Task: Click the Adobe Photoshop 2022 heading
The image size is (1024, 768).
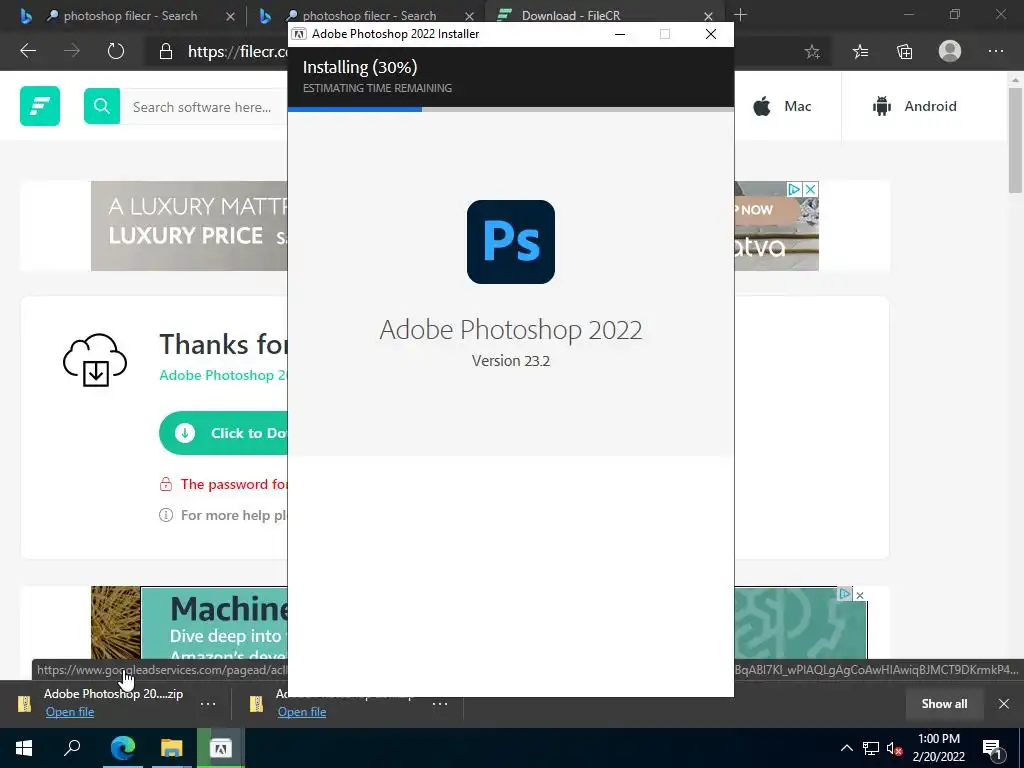Action: click(511, 330)
